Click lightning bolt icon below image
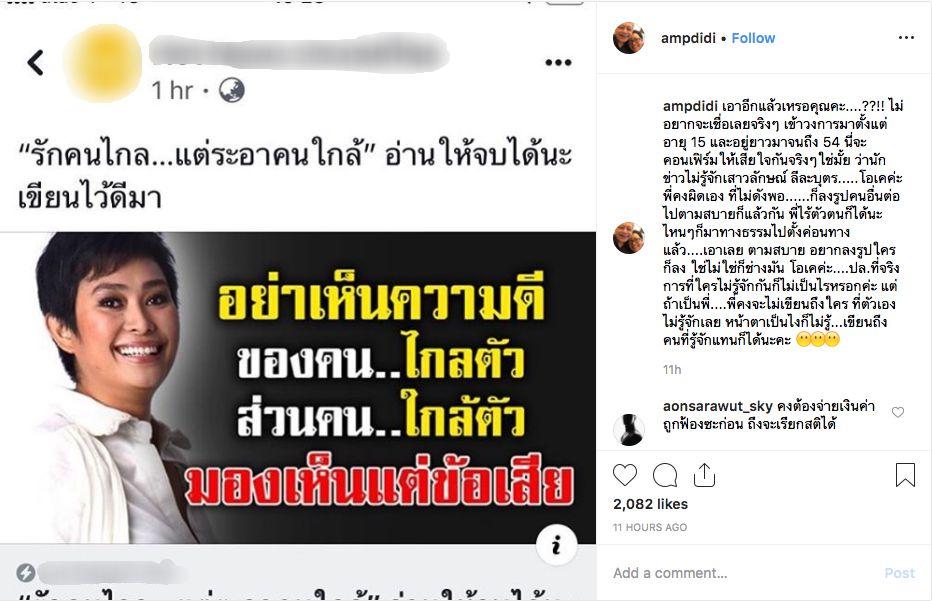Viewport: 932px width, 601px height. 26,572
